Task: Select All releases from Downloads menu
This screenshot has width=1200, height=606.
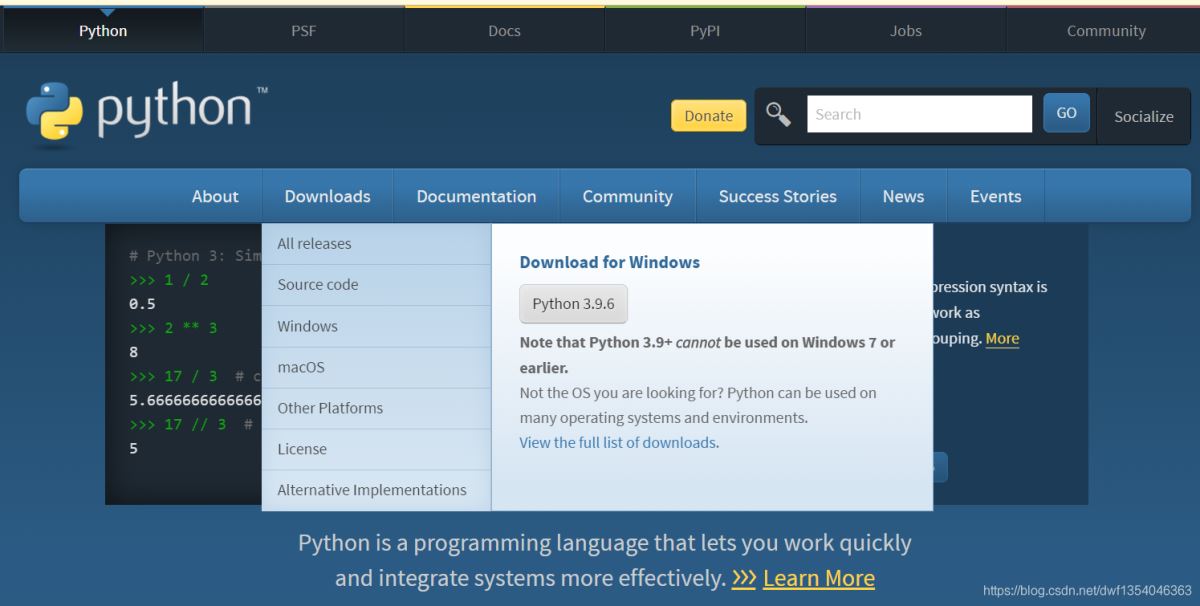Action: pos(314,244)
